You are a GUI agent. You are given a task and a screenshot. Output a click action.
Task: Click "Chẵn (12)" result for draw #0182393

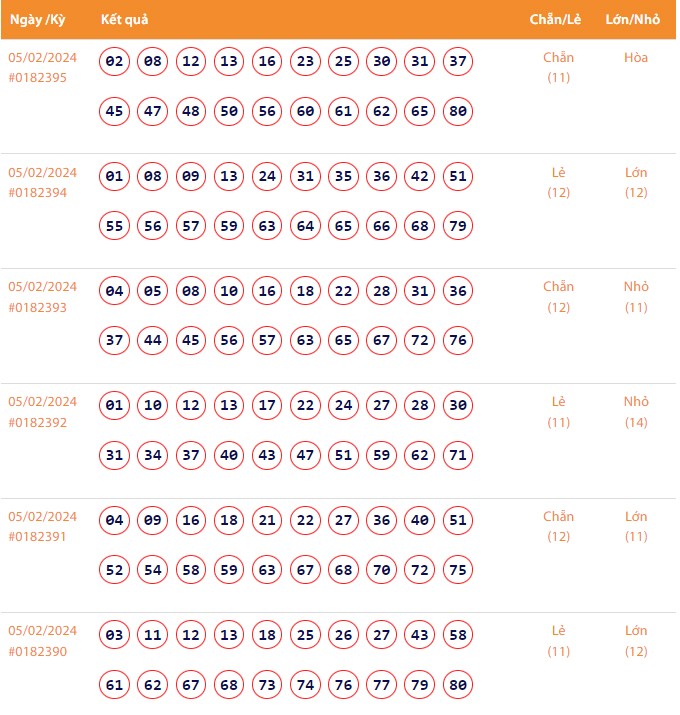tap(559, 296)
